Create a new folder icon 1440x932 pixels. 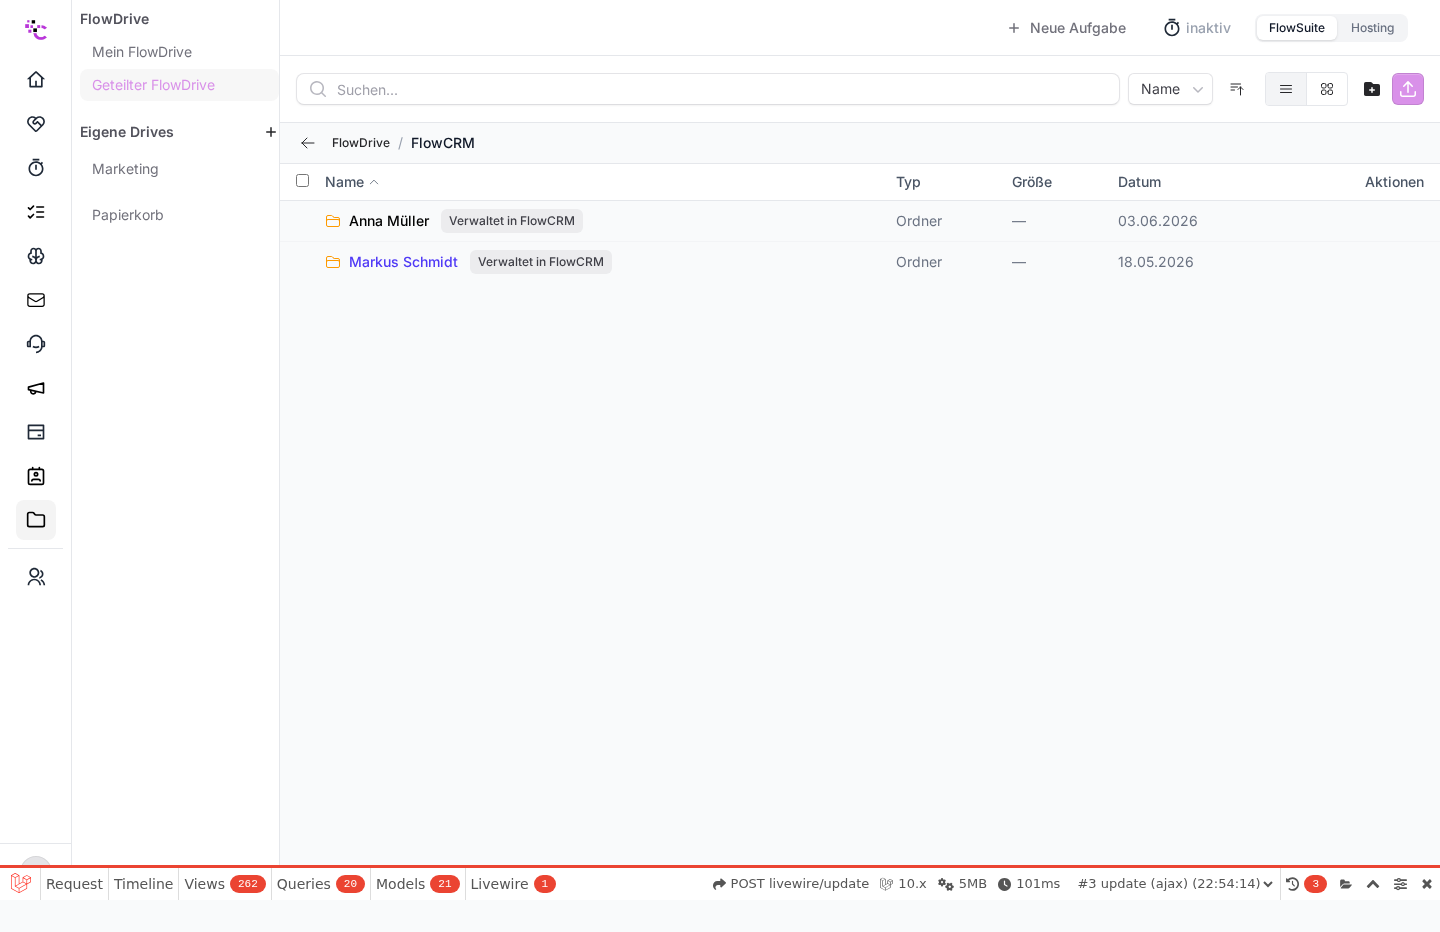(x=1372, y=89)
